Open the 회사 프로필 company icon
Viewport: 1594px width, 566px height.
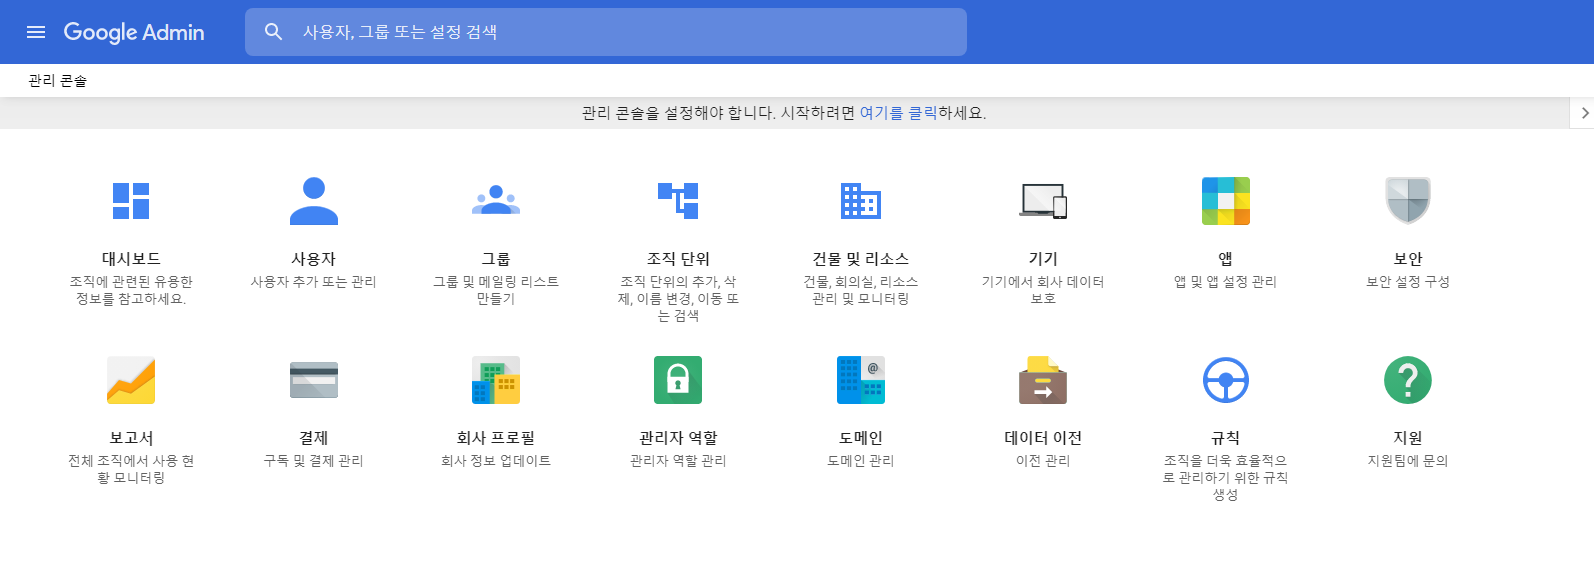[x=496, y=380]
